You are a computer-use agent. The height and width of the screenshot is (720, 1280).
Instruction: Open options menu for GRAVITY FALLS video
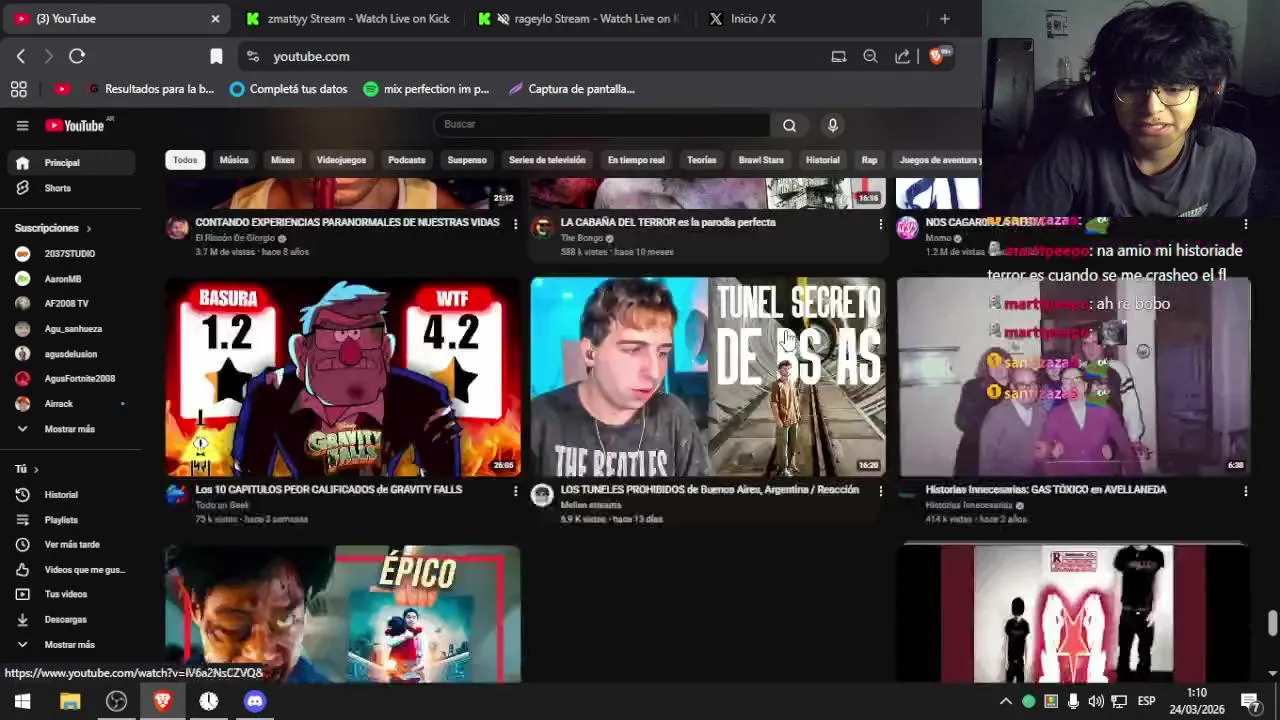[515, 491]
